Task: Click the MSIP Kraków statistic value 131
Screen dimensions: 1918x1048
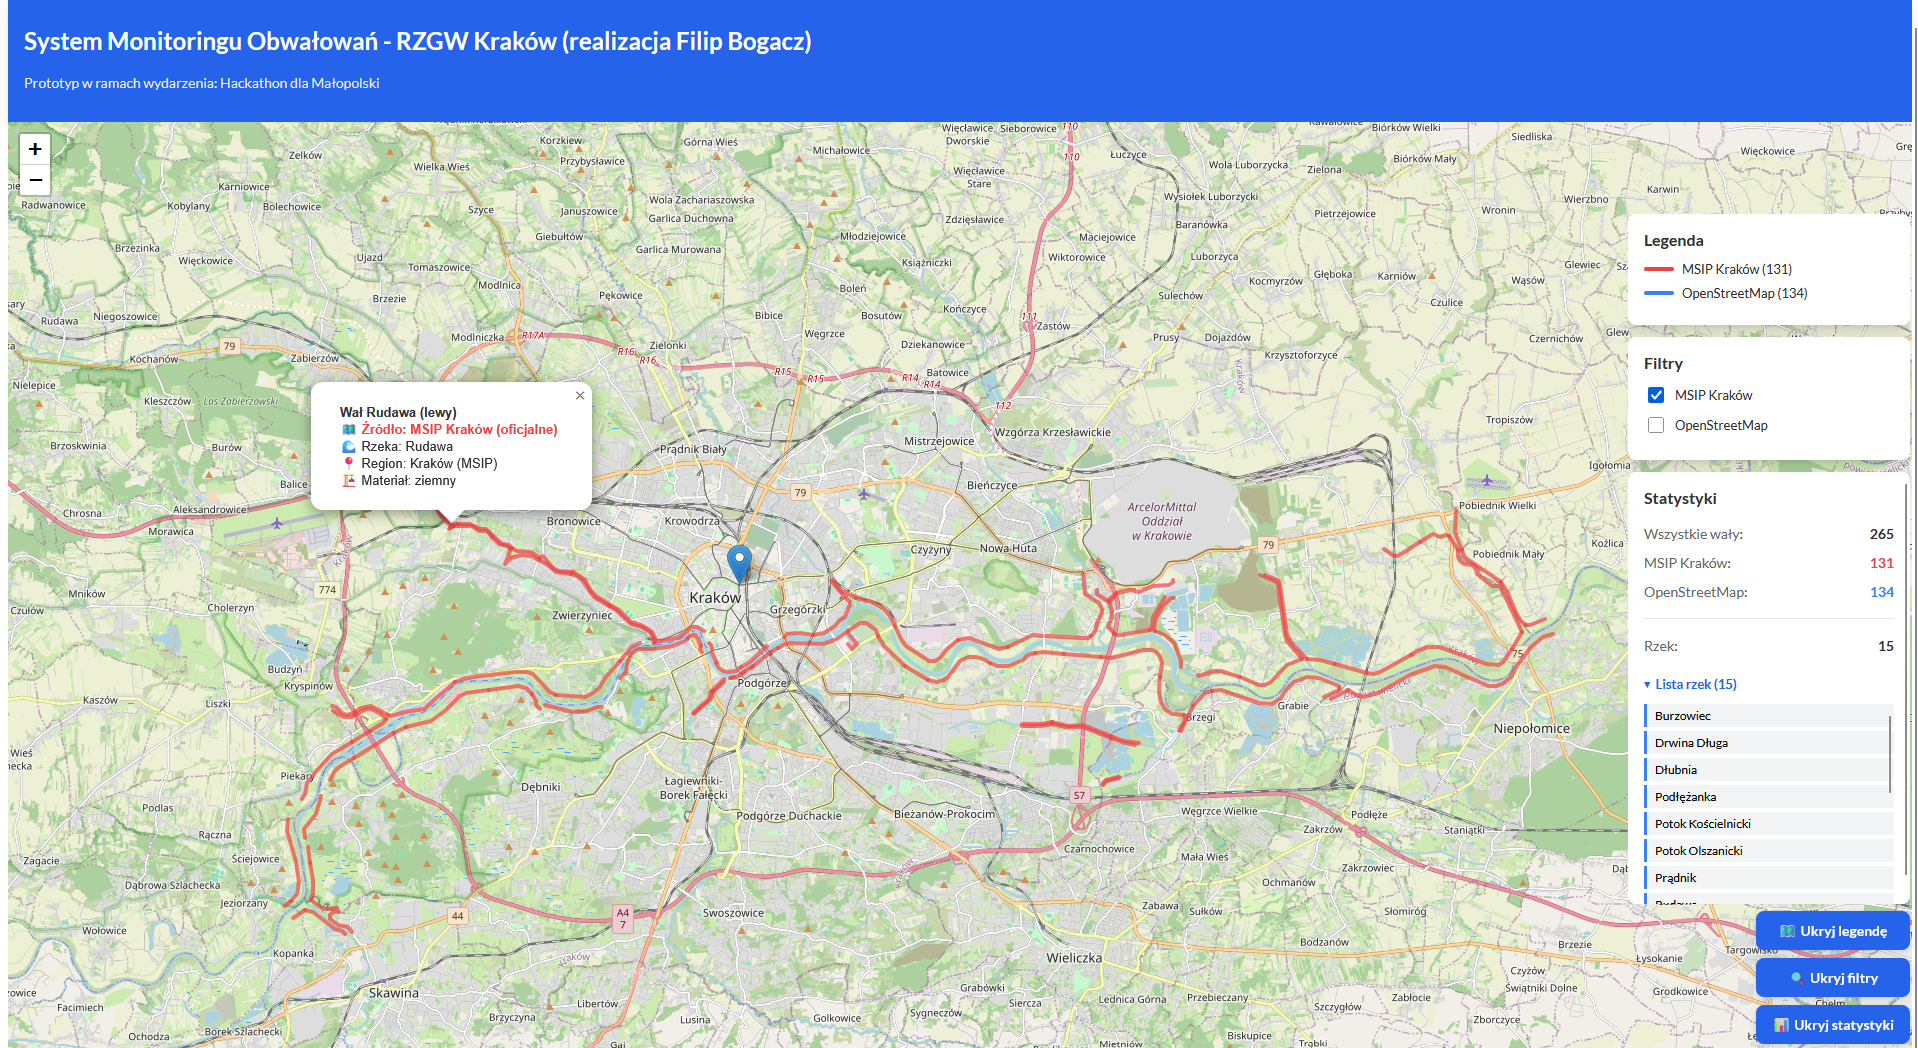Action: [x=1882, y=563]
